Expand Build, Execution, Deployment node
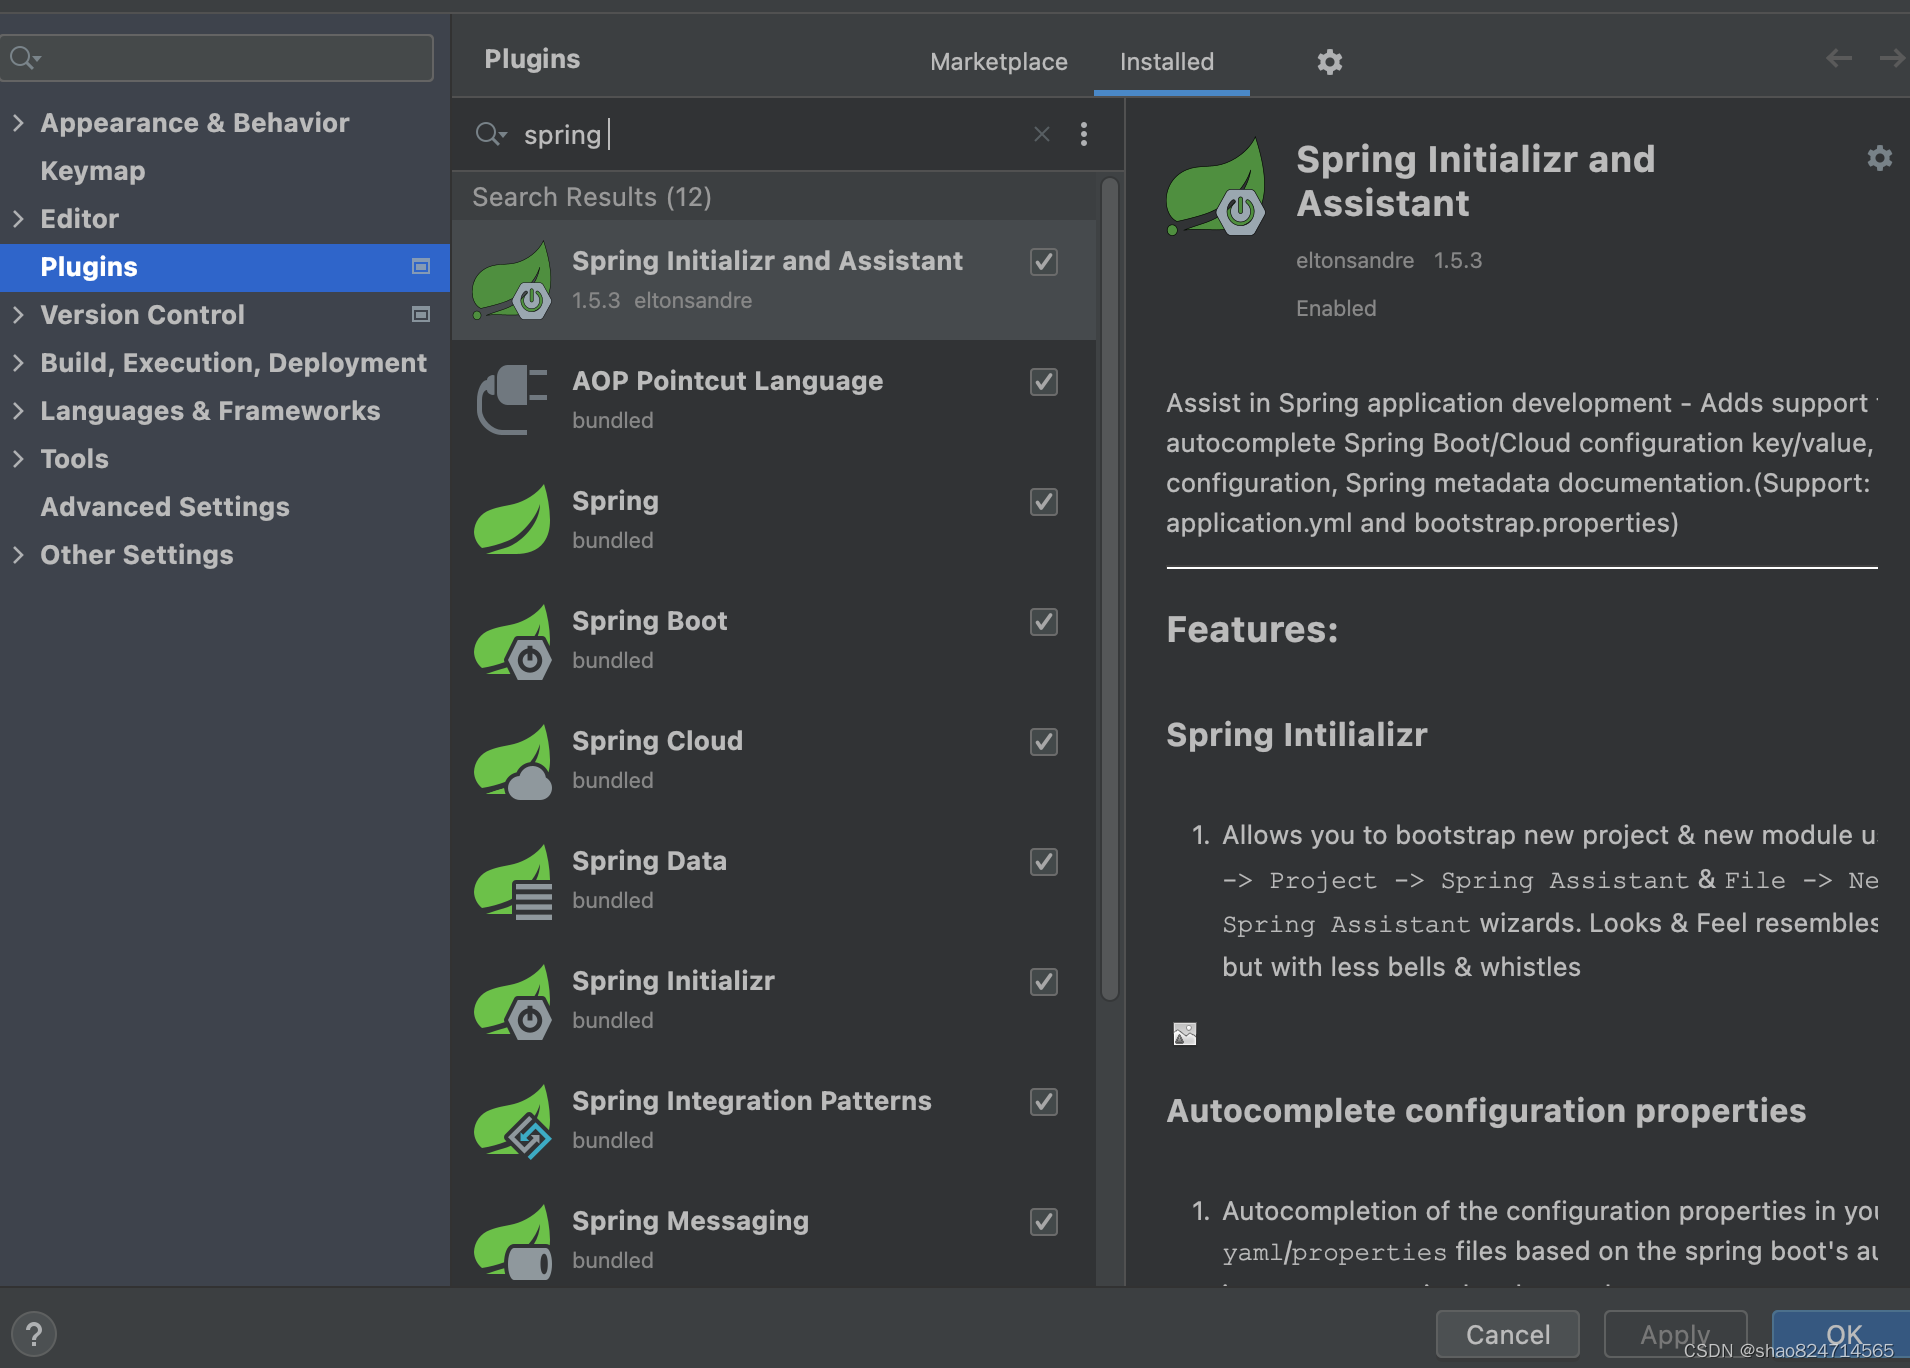1910x1368 pixels. (18, 362)
